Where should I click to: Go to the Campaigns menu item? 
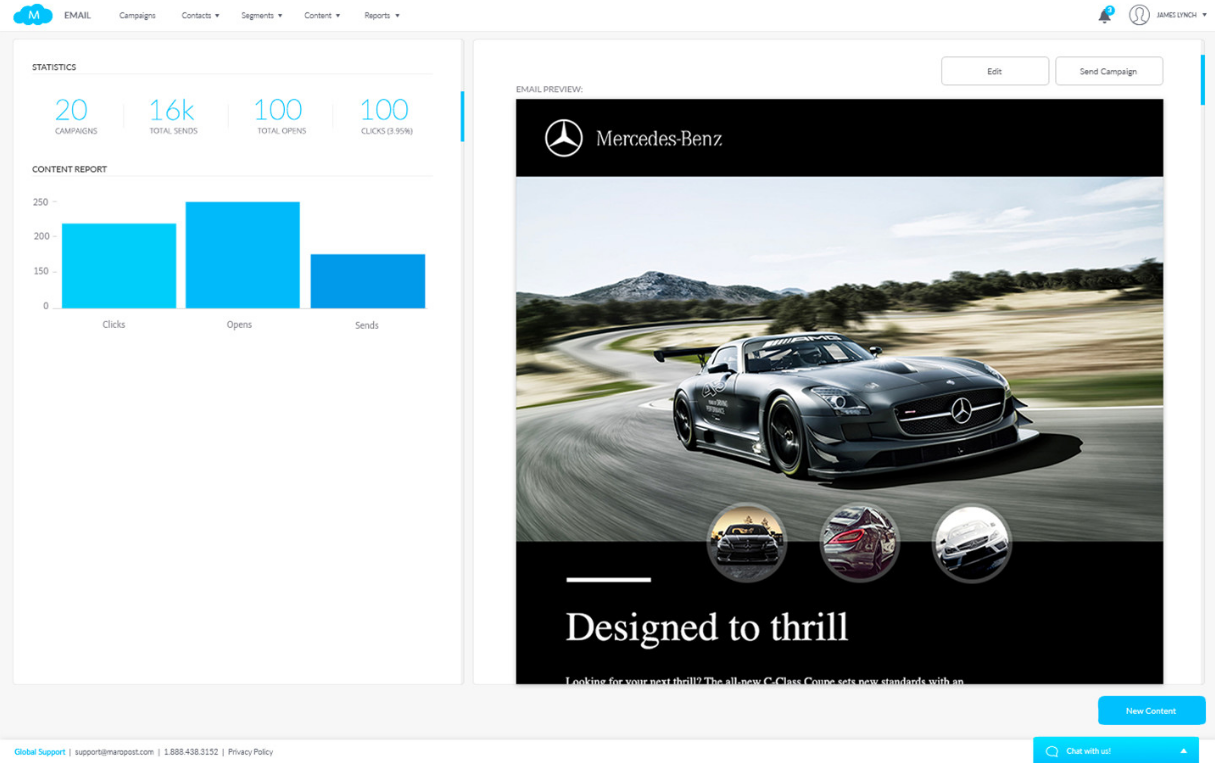(x=137, y=16)
